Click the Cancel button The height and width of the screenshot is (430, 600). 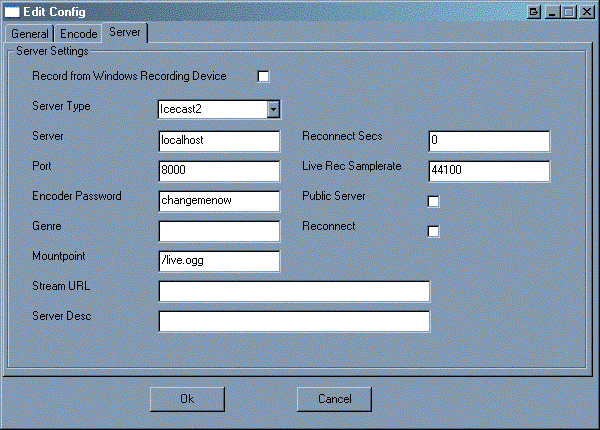coord(335,399)
